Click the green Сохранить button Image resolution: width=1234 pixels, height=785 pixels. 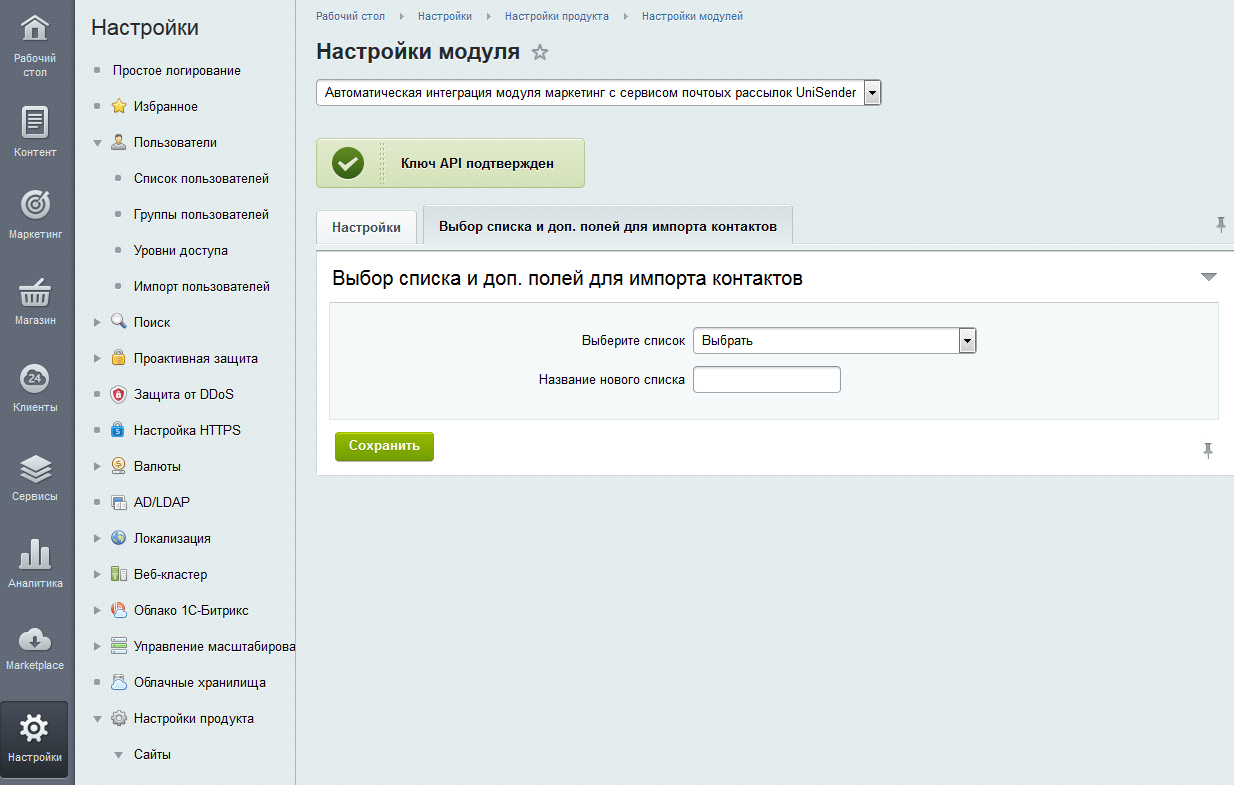point(384,446)
